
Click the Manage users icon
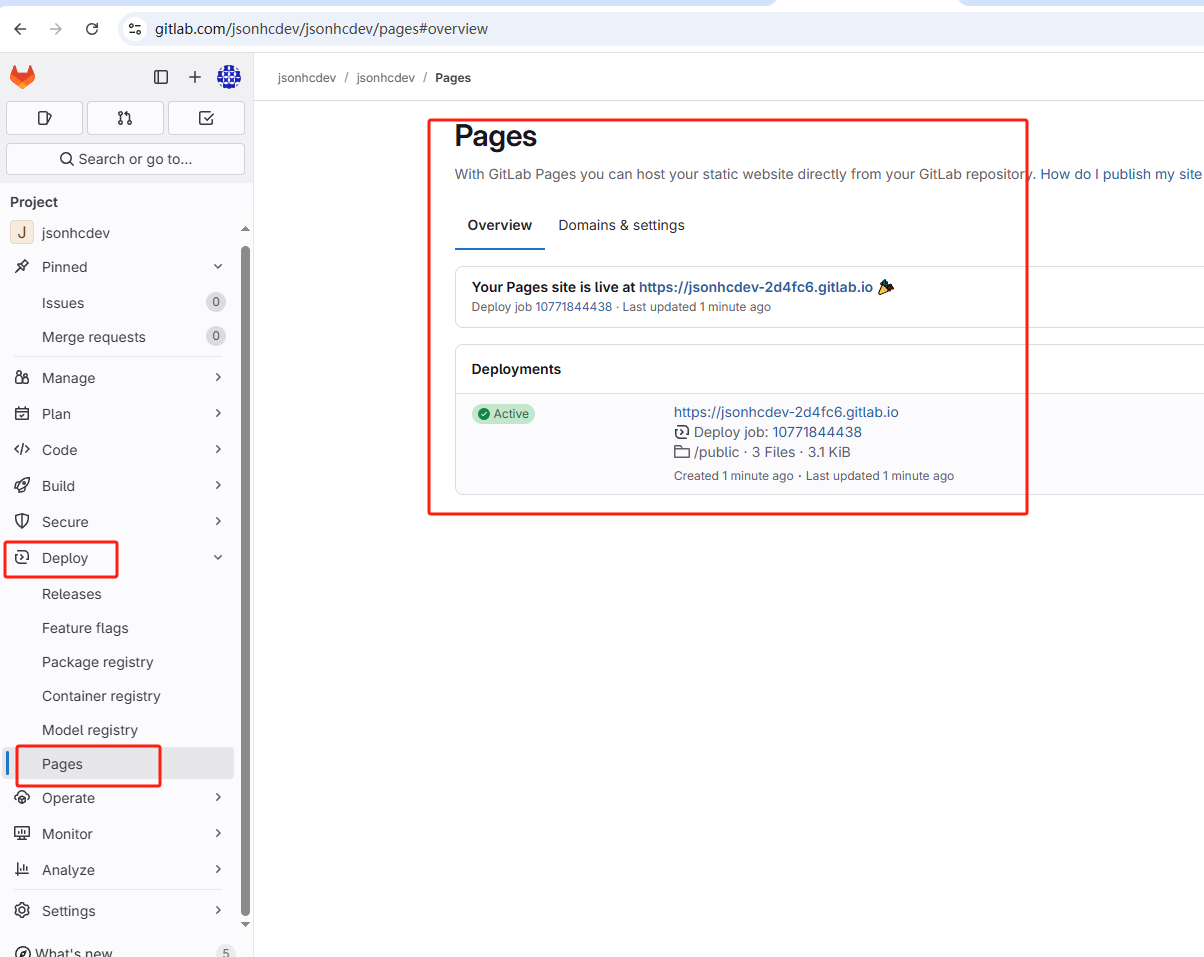[x=22, y=378]
